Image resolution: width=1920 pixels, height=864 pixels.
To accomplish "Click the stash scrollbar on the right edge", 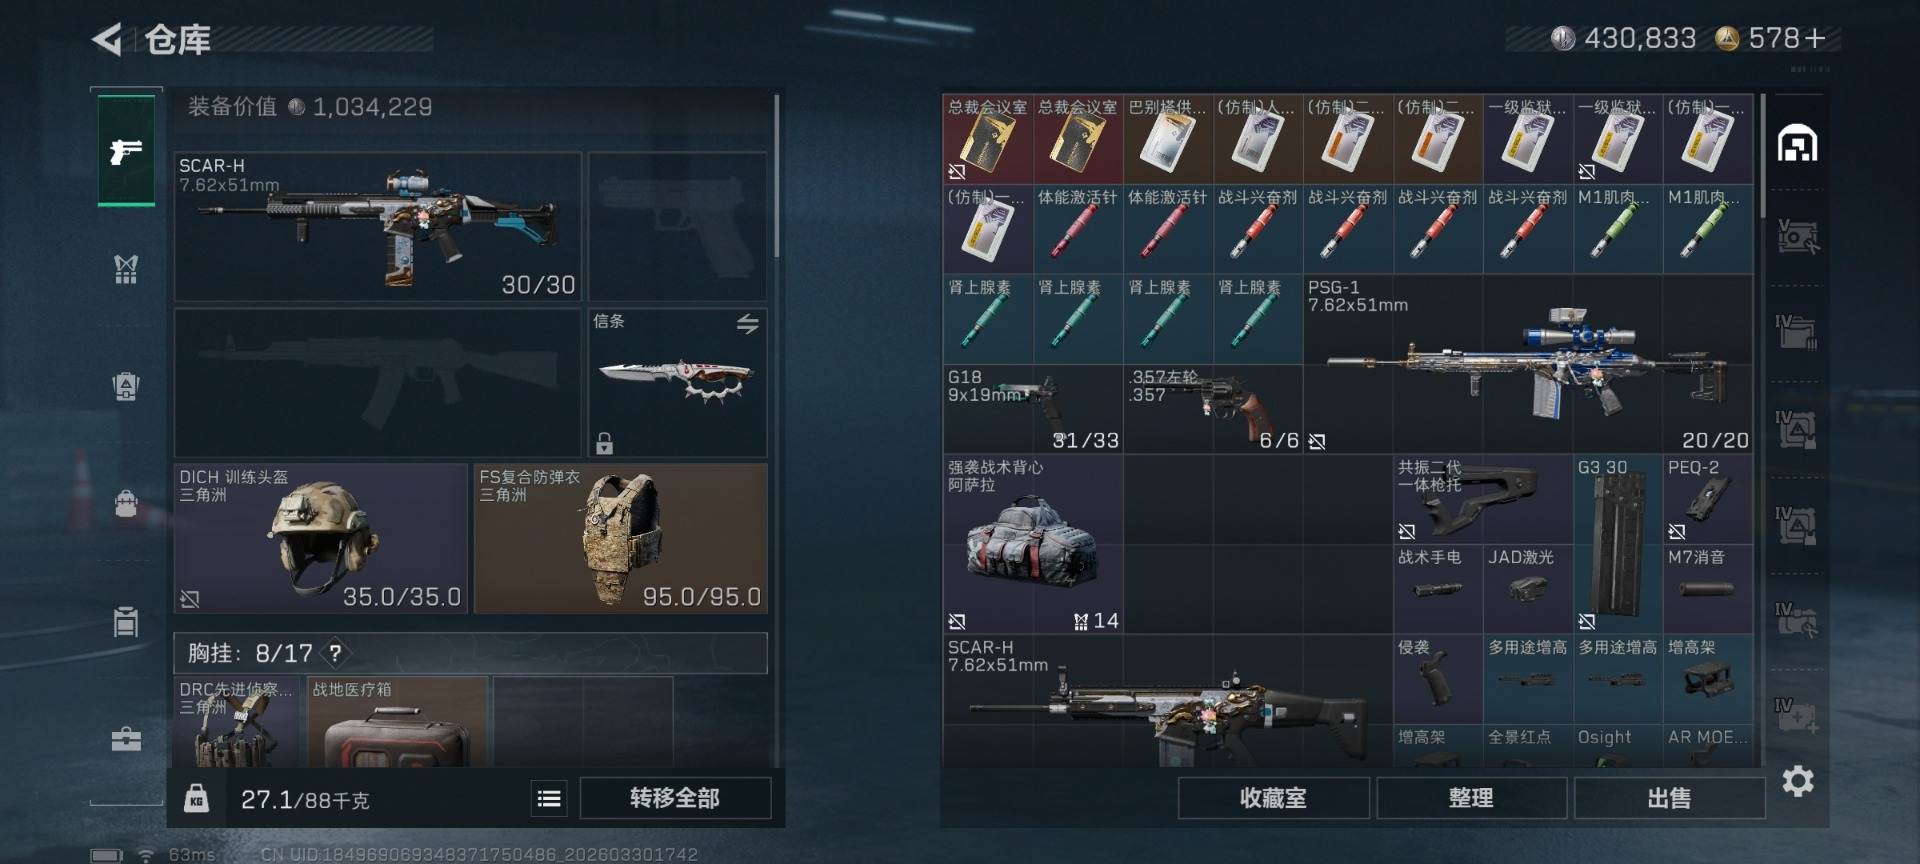I will pos(1763,155).
